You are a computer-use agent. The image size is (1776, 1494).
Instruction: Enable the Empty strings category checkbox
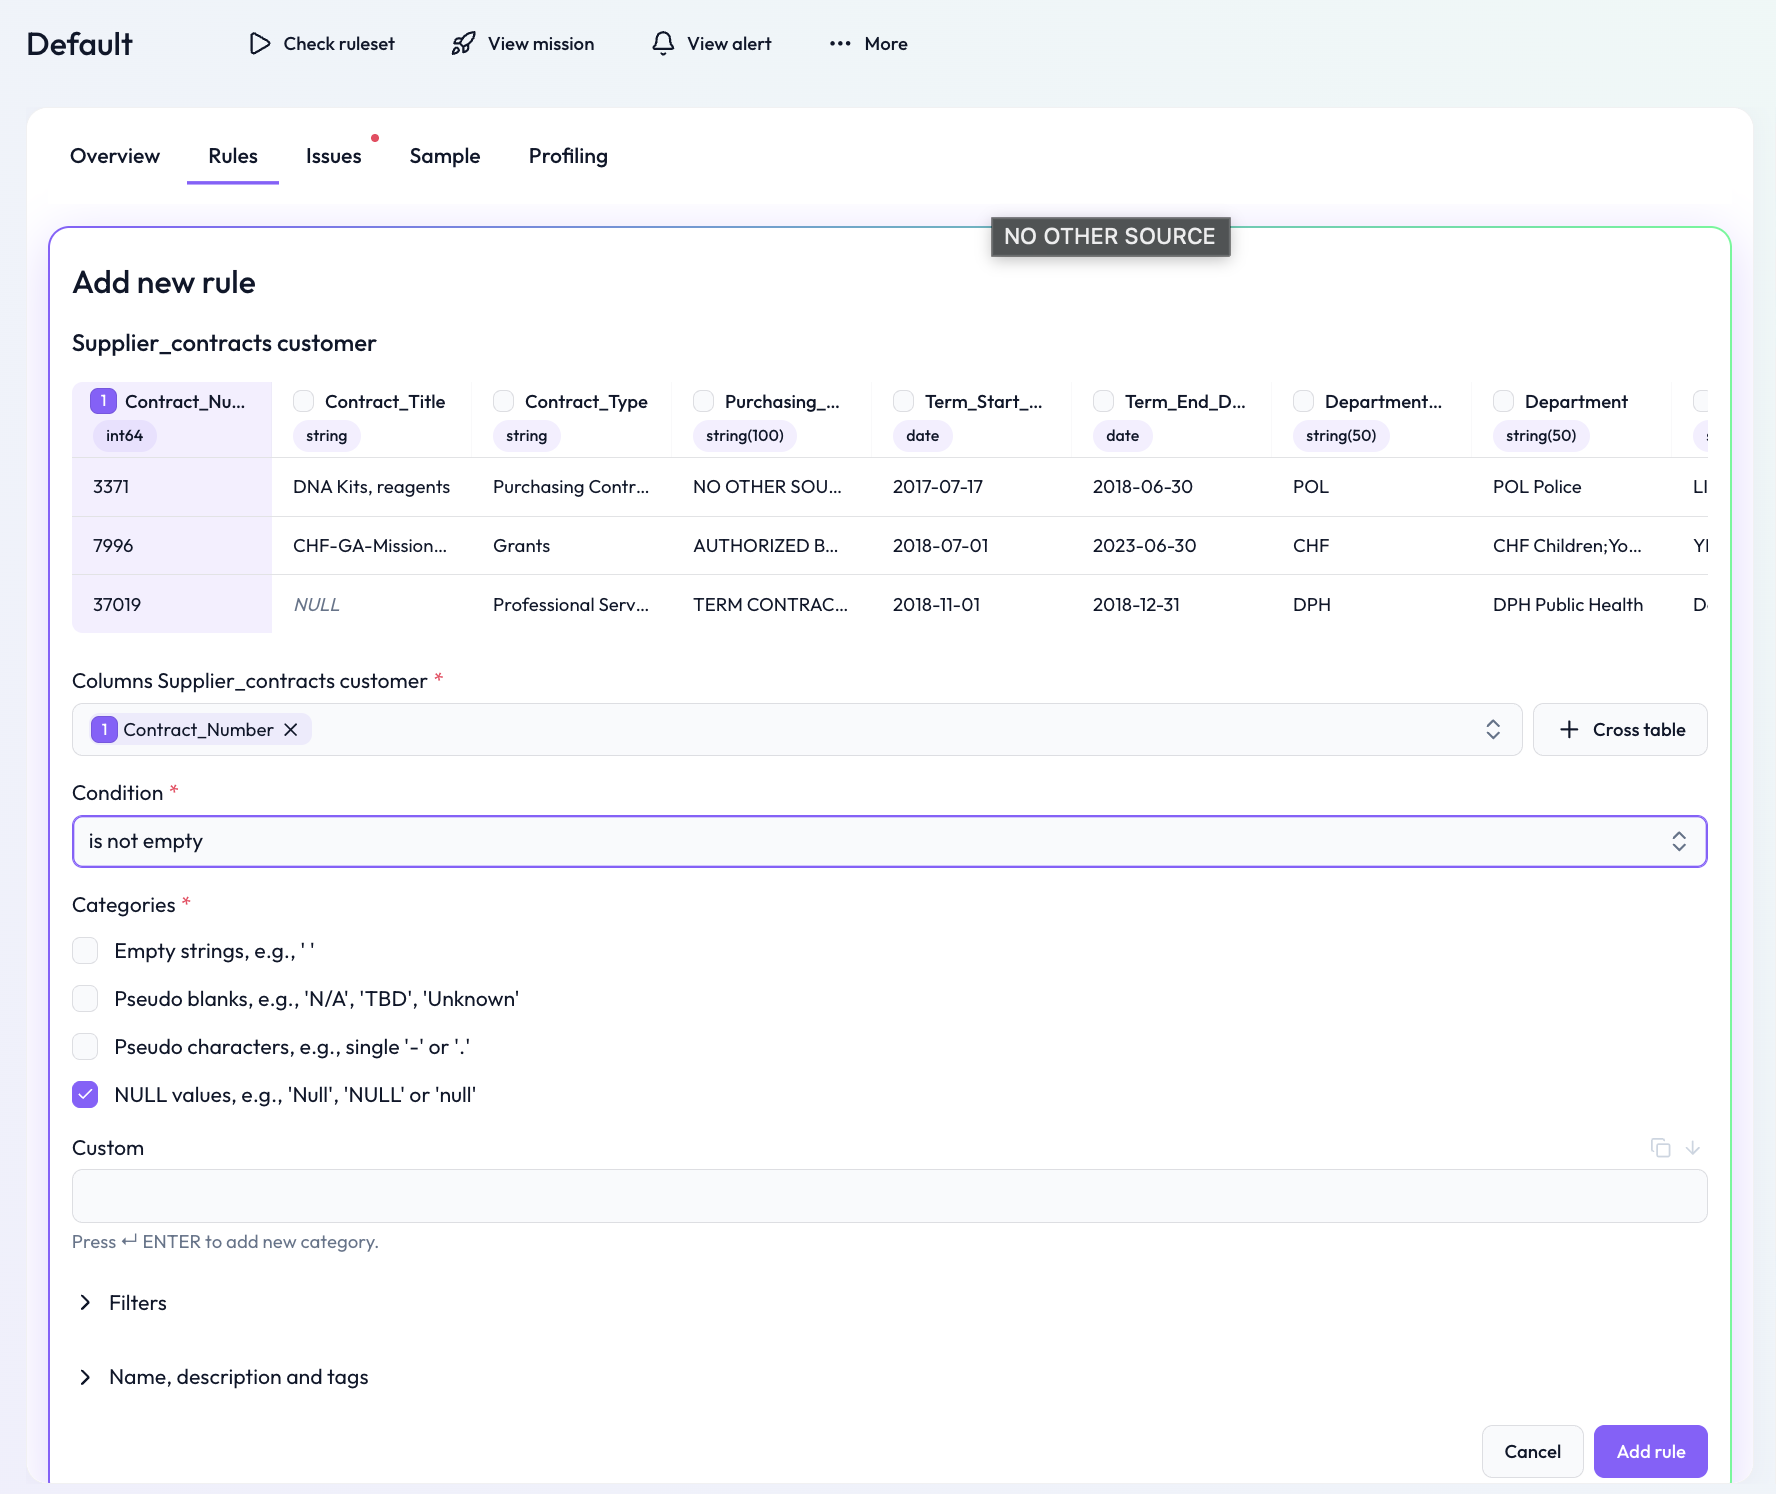click(x=86, y=951)
